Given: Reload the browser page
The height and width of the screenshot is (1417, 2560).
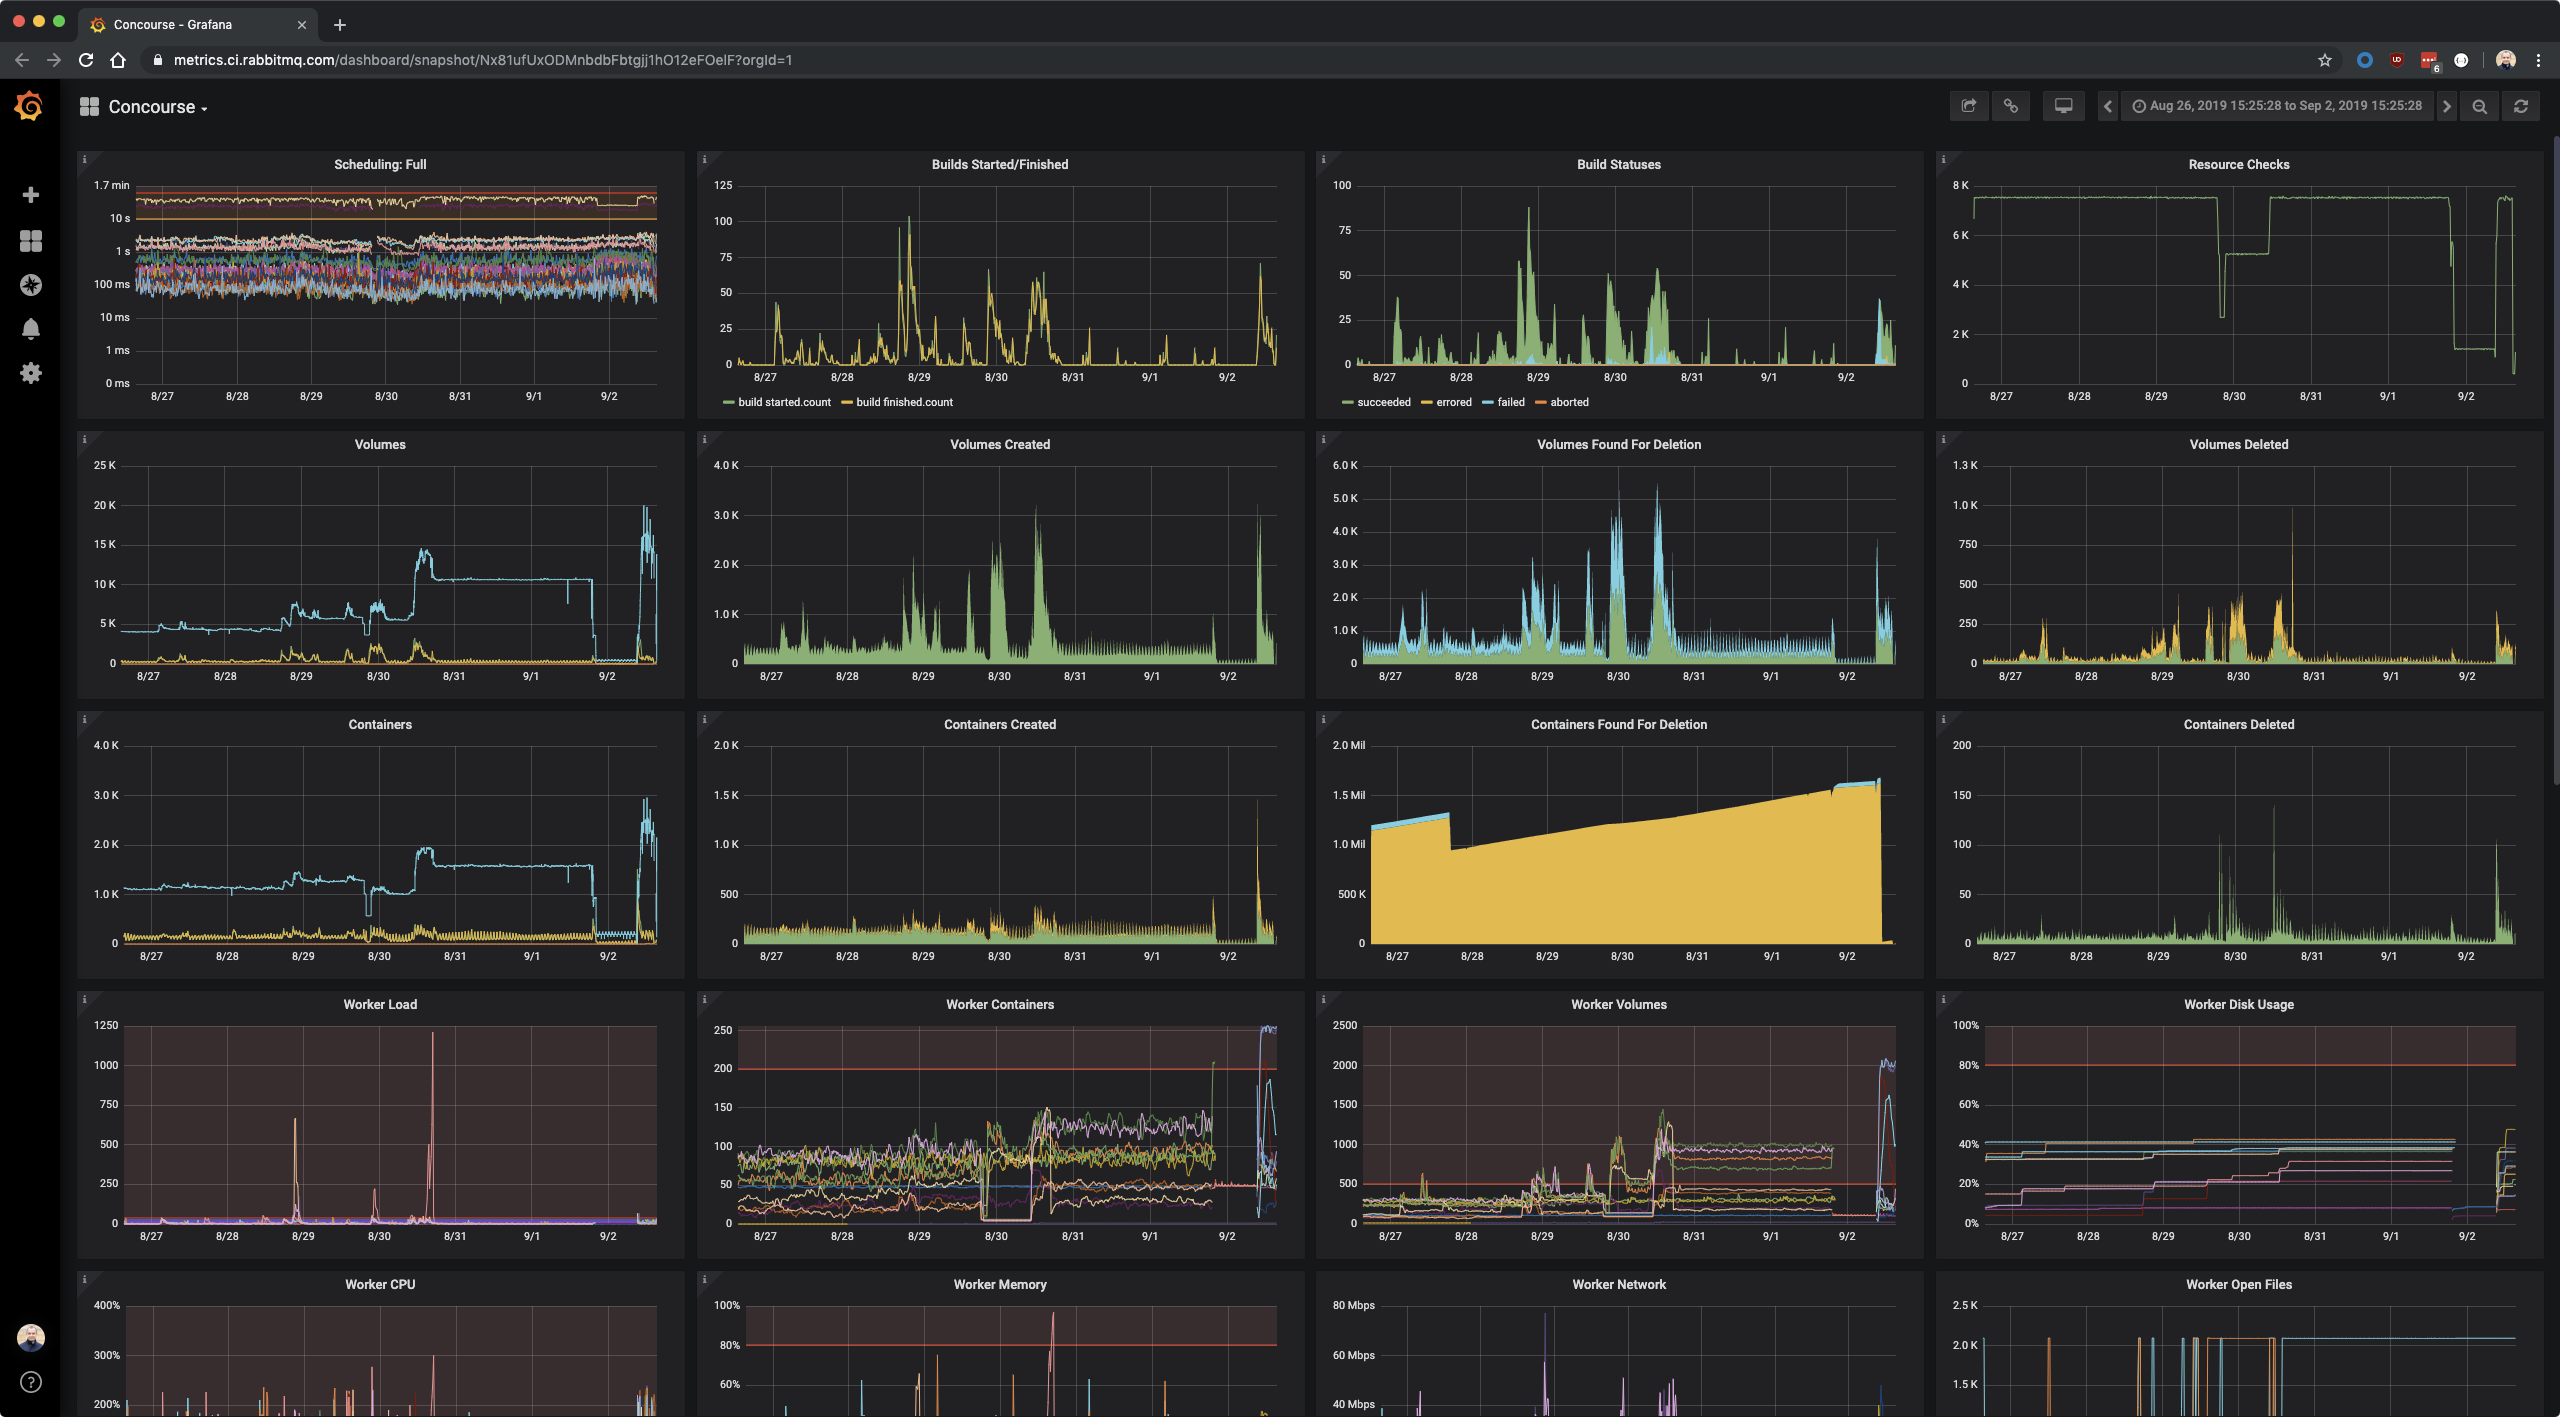Looking at the screenshot, I should coord(86,60).
